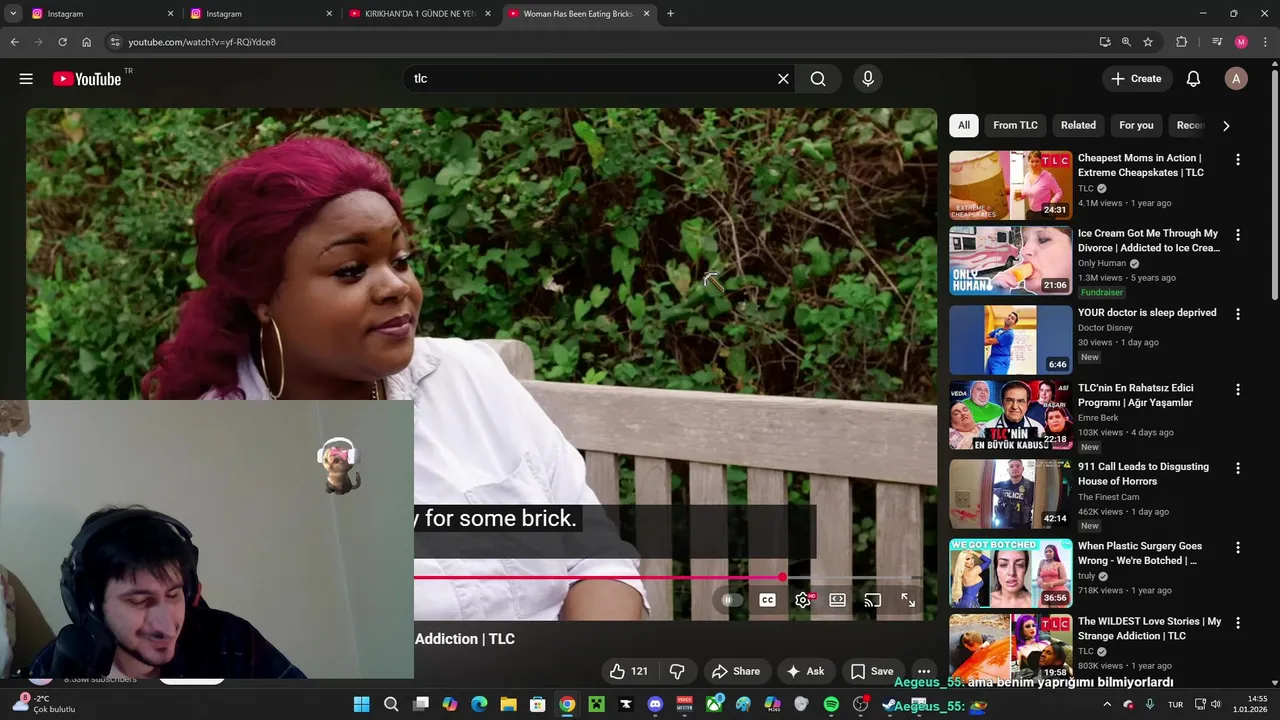
Task: Open options menu for Cheapest Moms video
Action: point(1238,160)
